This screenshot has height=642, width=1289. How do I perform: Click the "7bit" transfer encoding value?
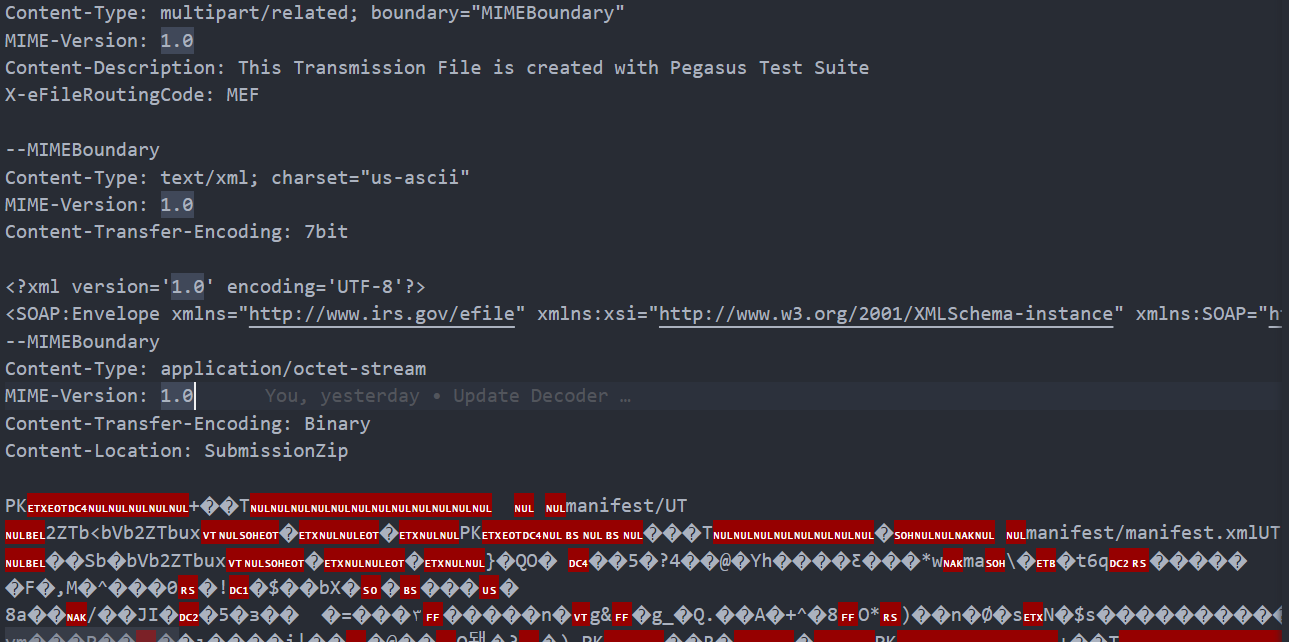tap(326, 232)
